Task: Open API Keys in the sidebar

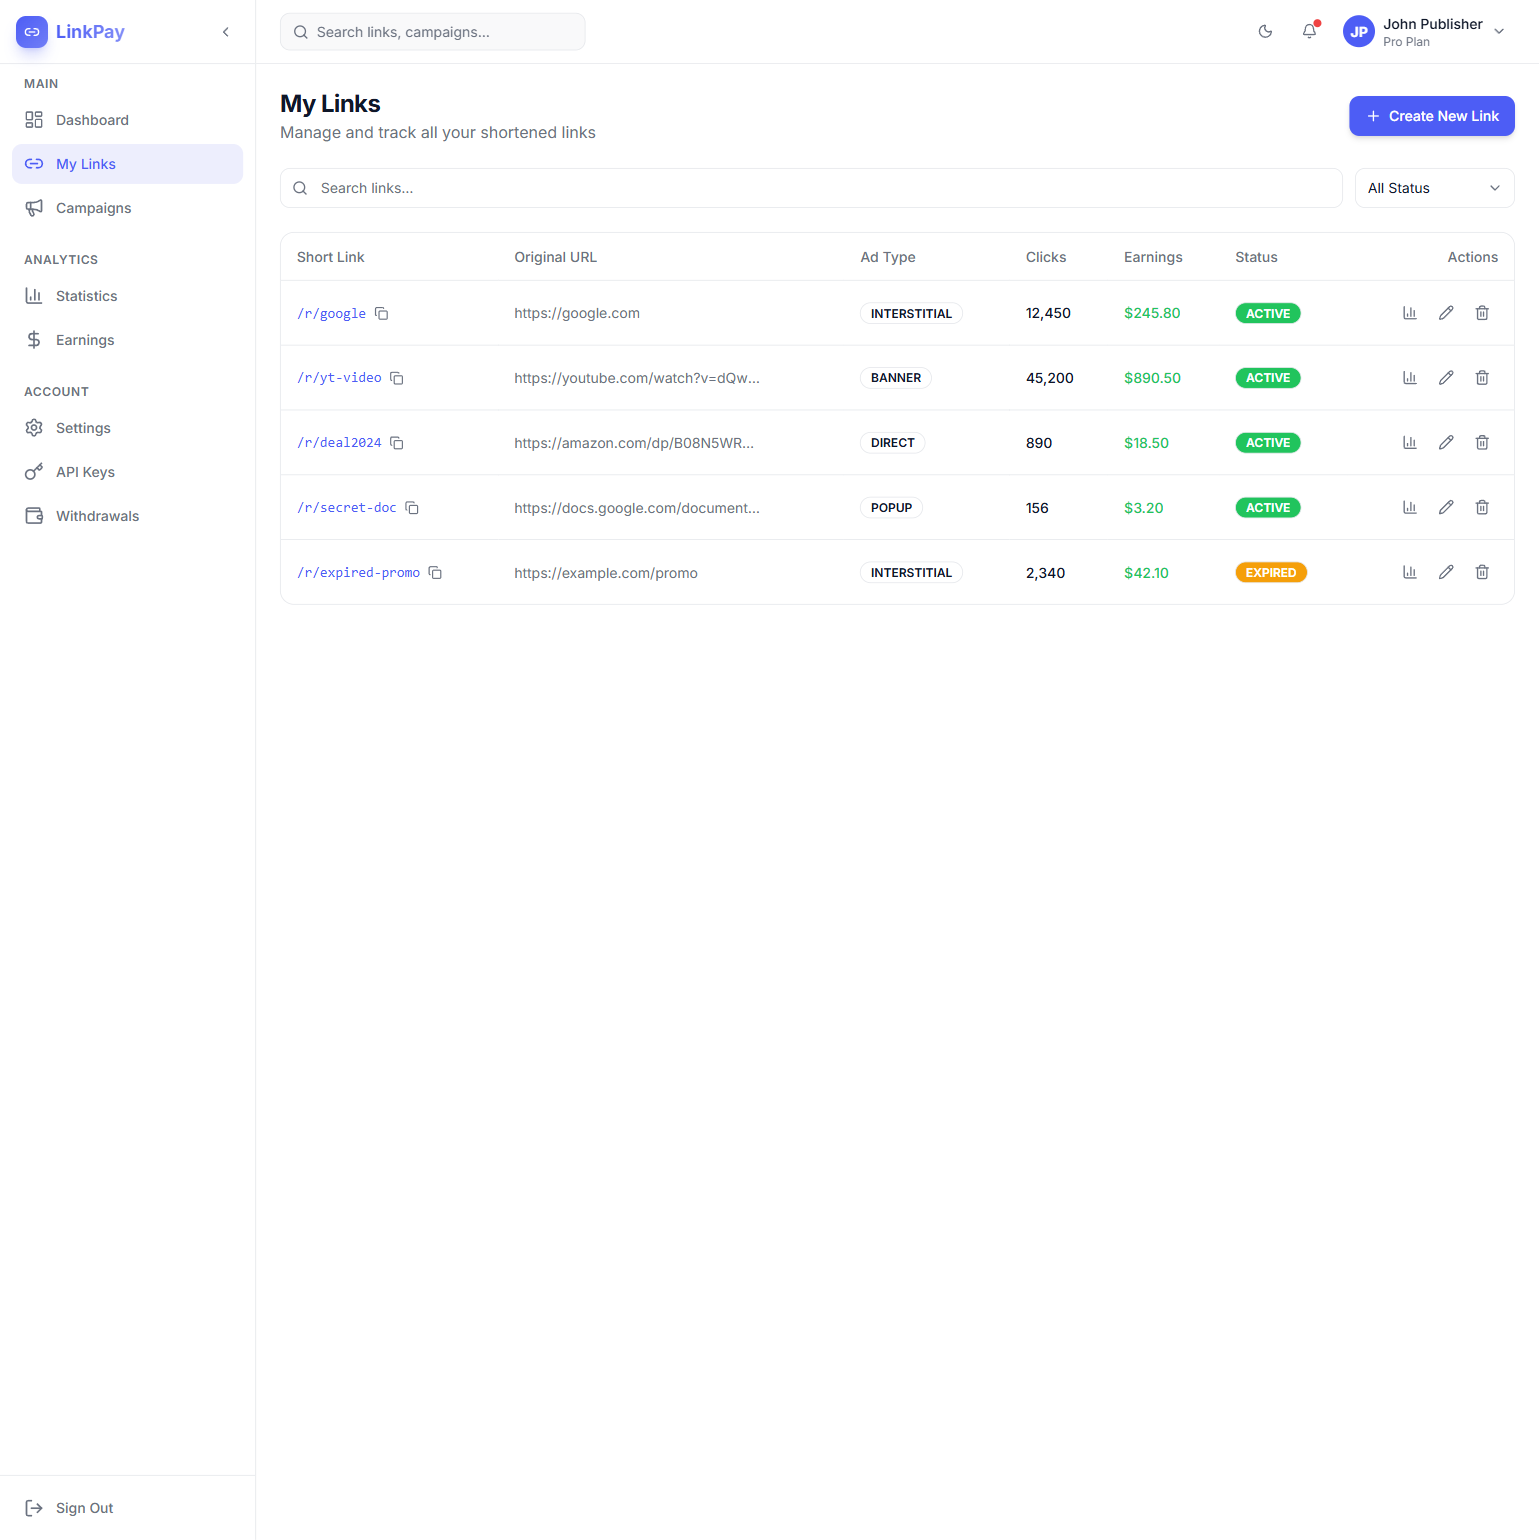Action: click(x=127, y=472)
